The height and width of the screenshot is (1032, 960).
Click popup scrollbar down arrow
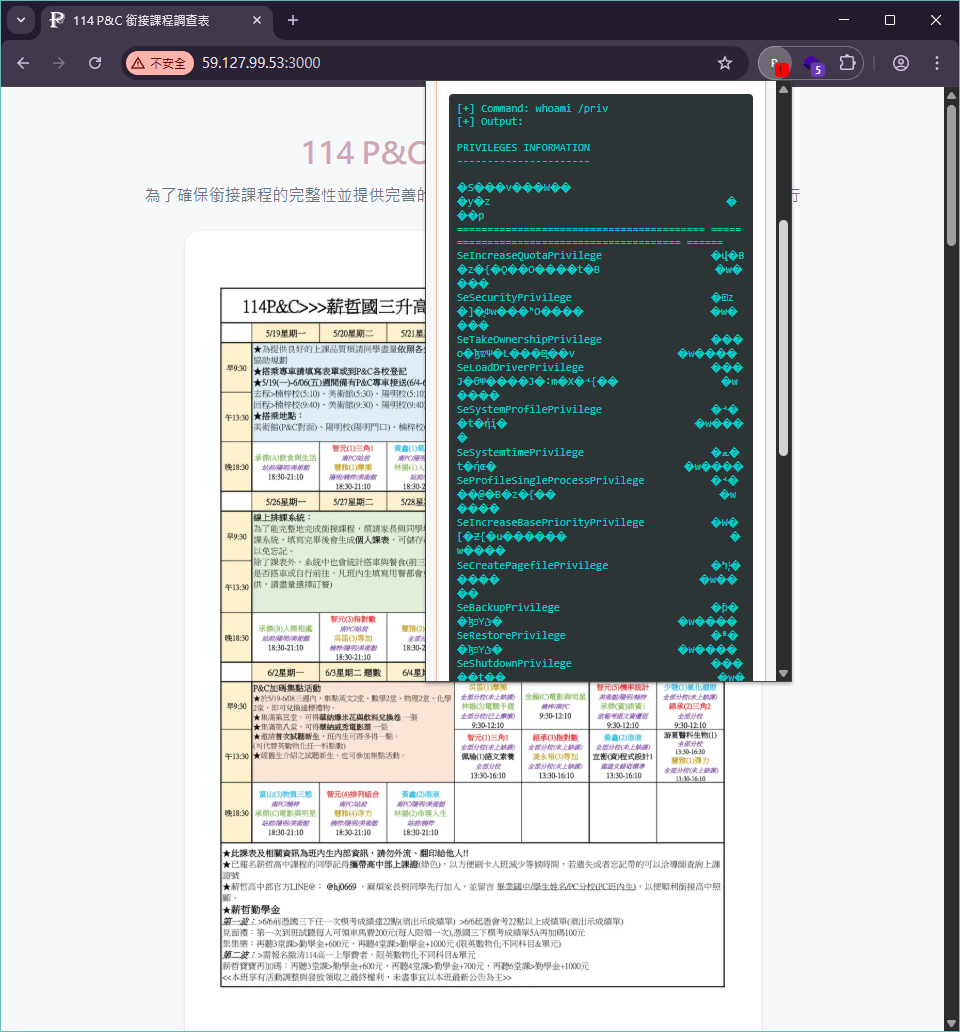coord(783,673)
